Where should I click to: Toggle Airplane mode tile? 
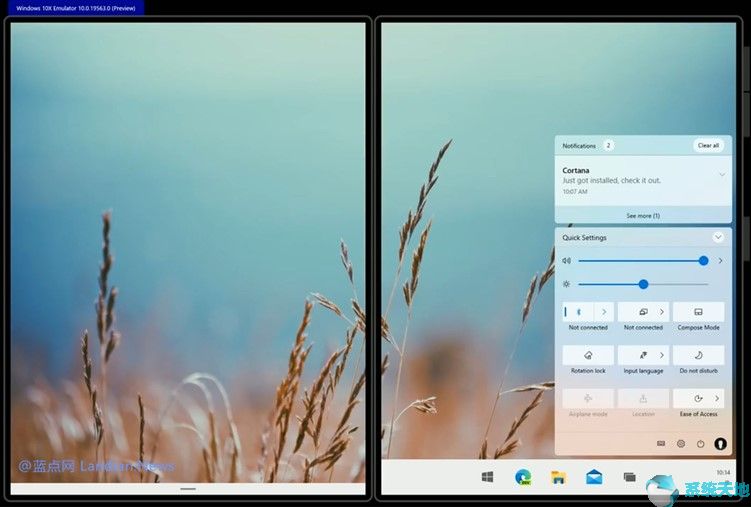pyautogui.click(x=588, y=398)
